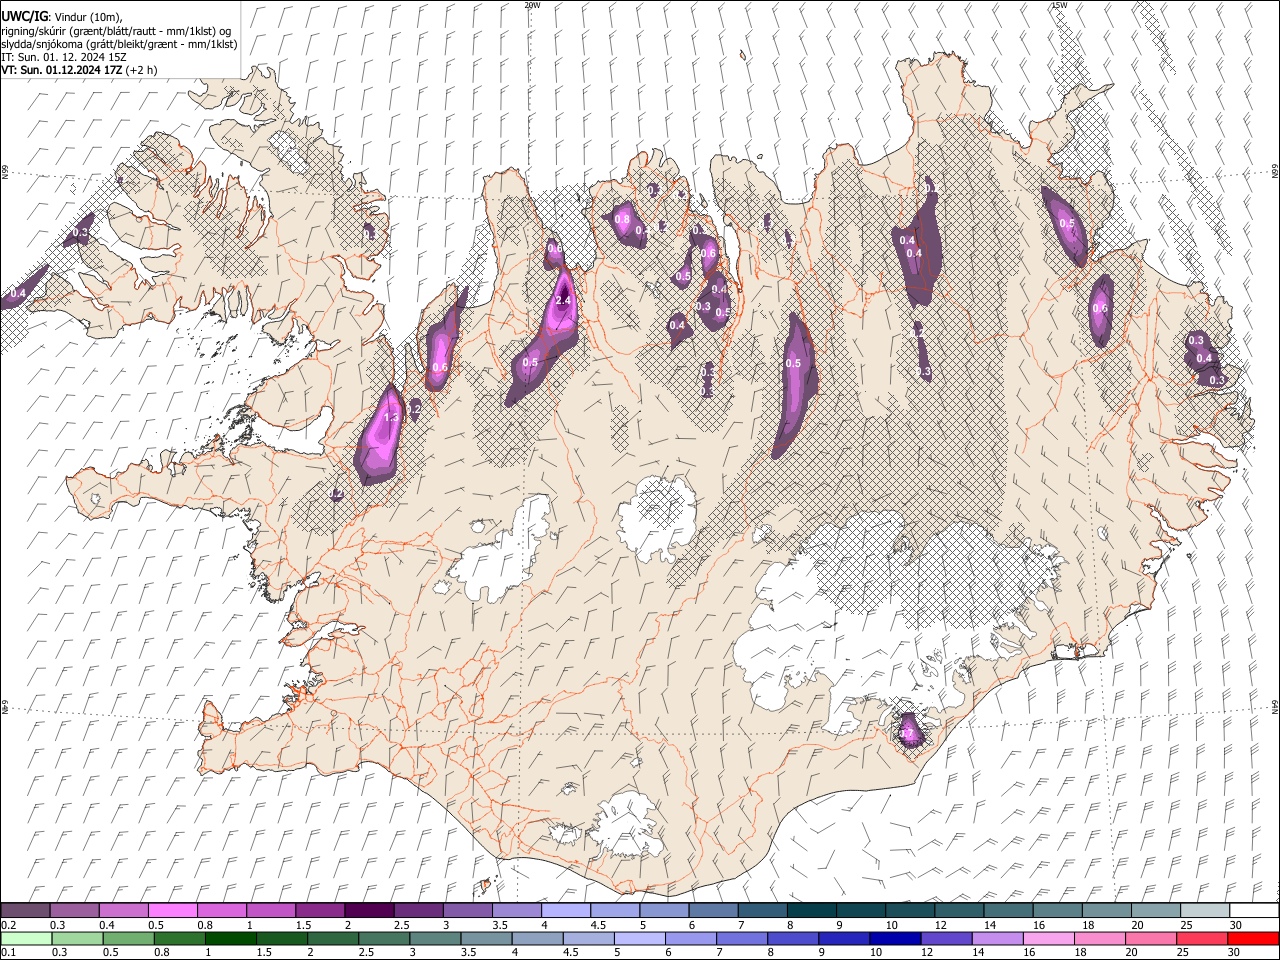The image size is (1280, 960).
Task: Select the lower legend swatch between 3.5 and 4
Action: pos(486,939)
